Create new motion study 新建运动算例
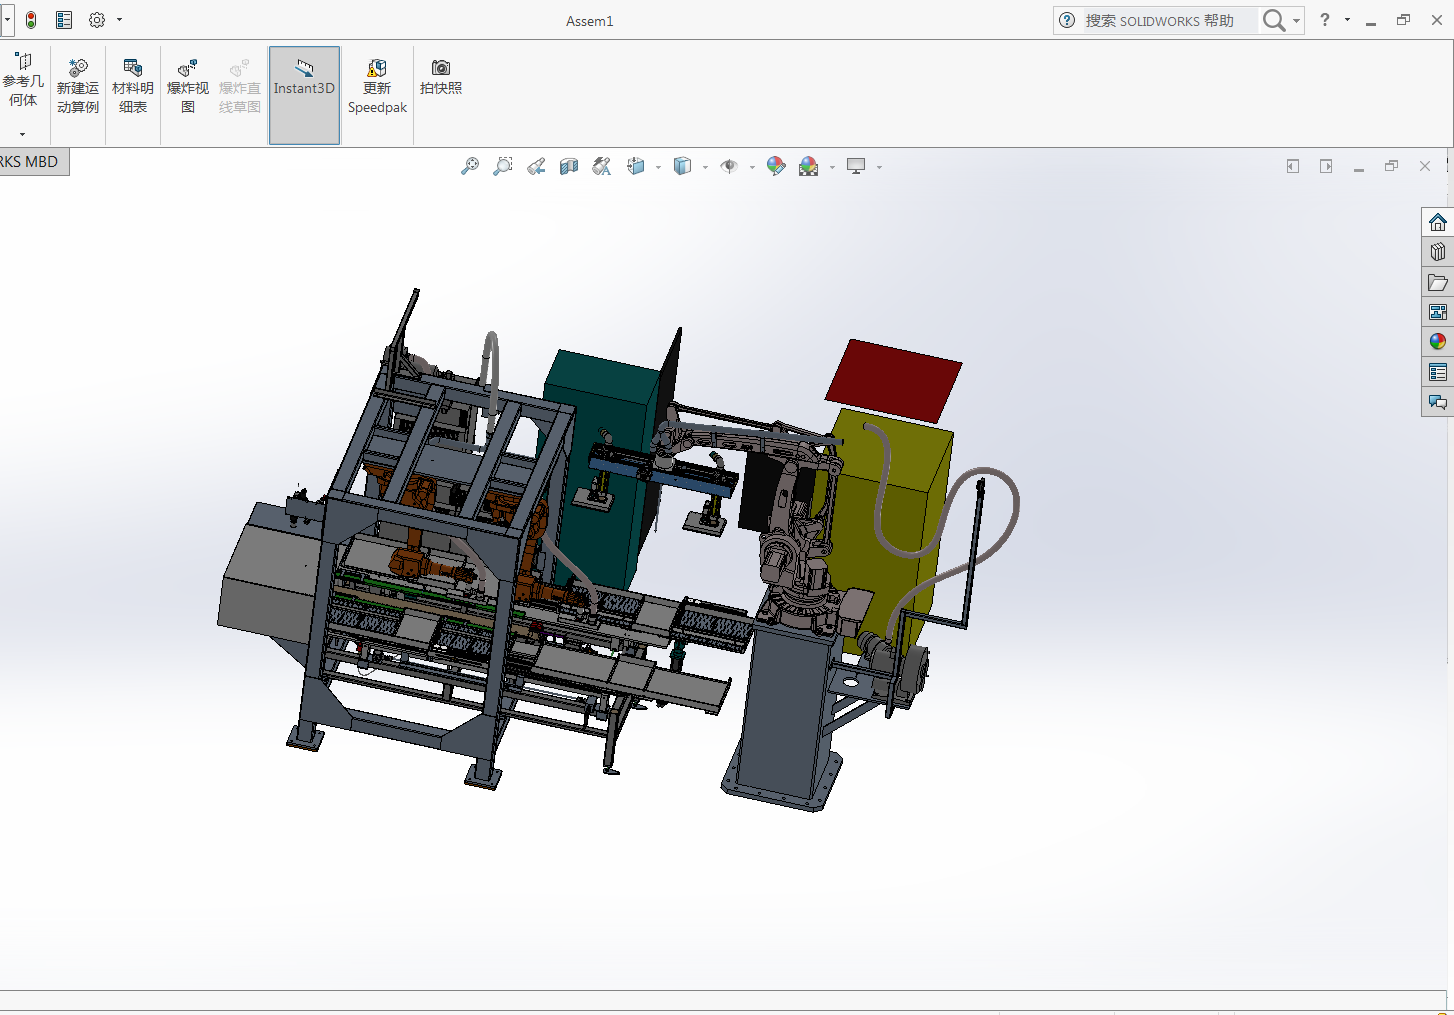The height and width of the screenshot is (1015, 1454). (x=78, y=87)
